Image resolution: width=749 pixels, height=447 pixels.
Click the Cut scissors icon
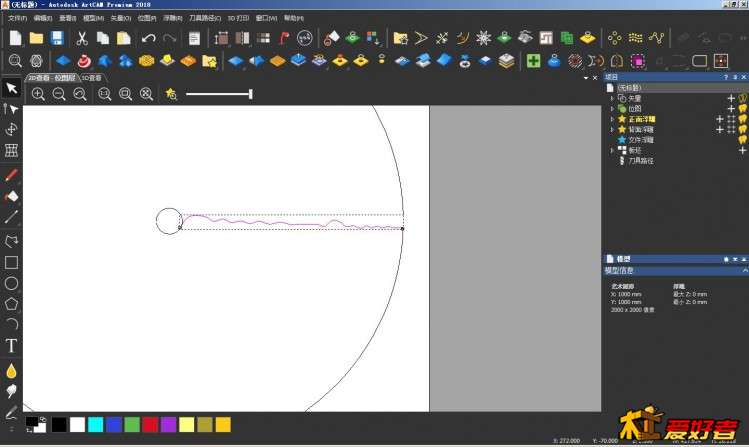click(x=81, y=38)
